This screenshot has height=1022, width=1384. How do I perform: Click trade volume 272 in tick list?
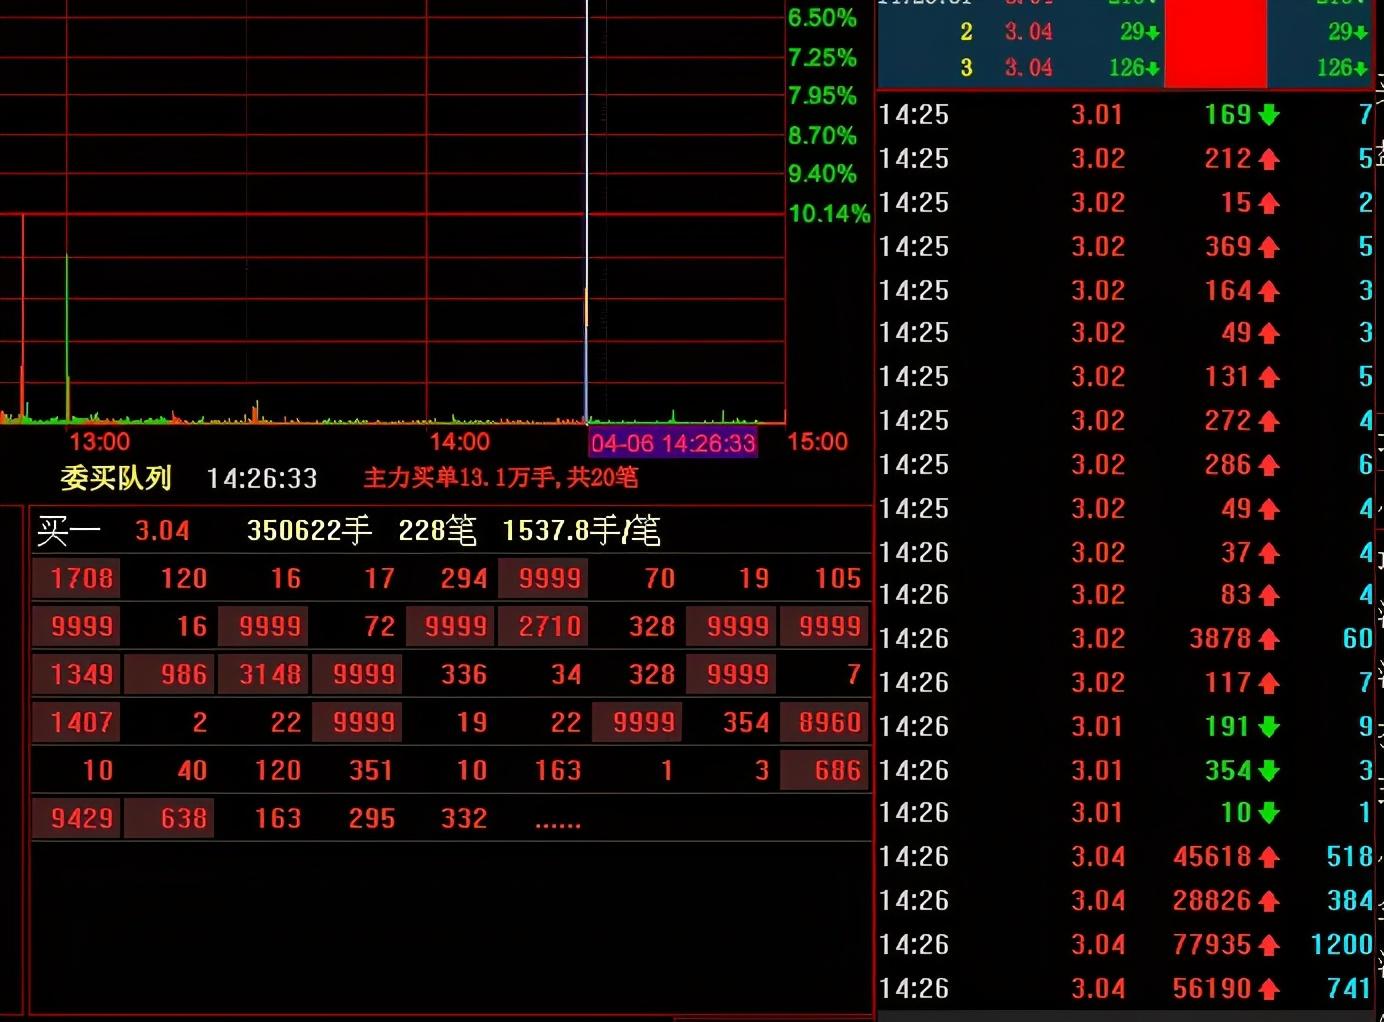point(1228,421)
